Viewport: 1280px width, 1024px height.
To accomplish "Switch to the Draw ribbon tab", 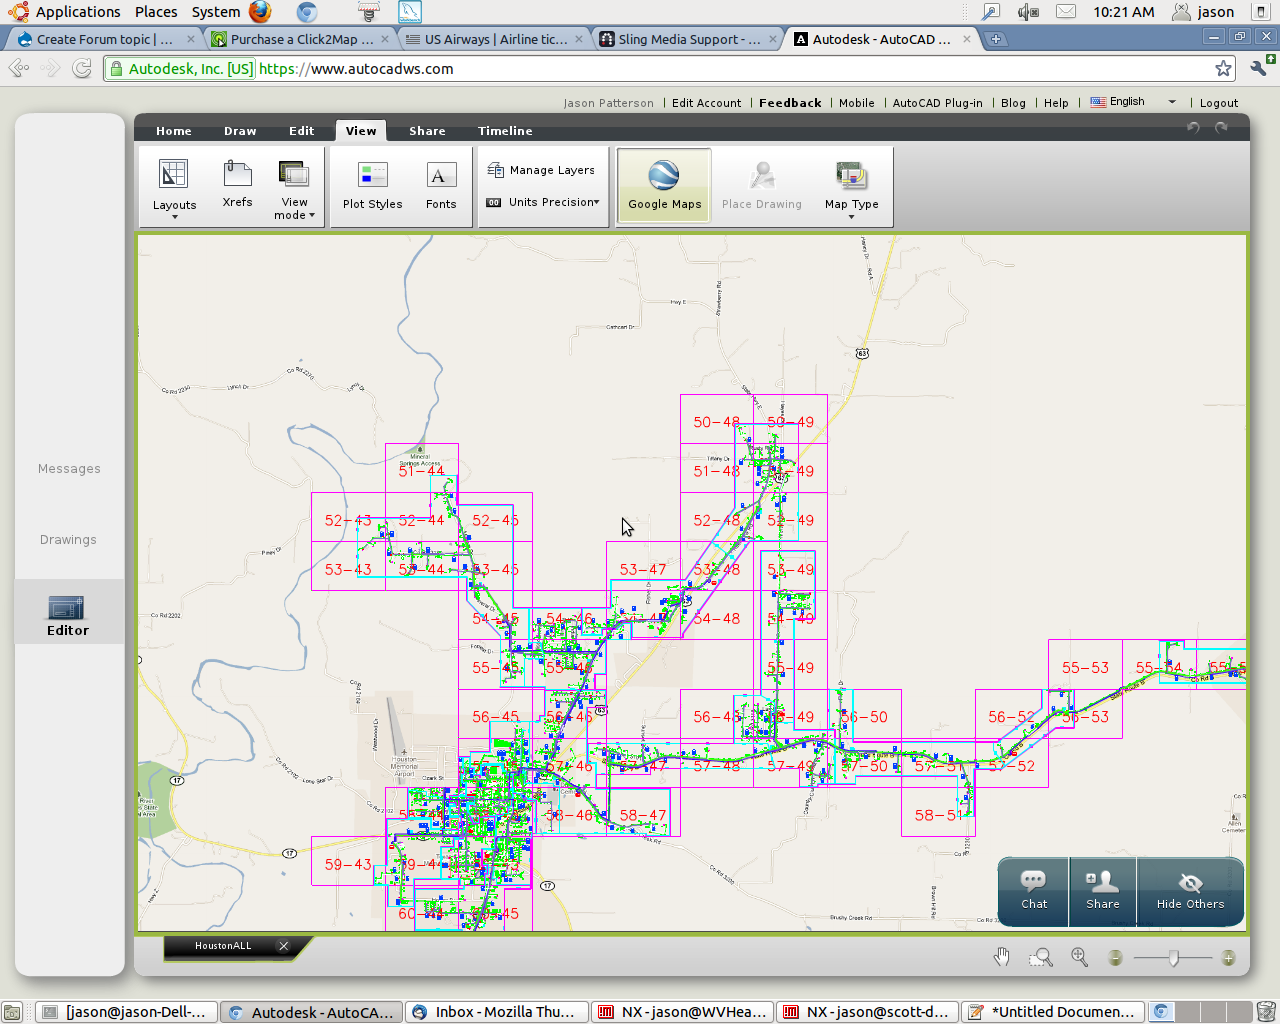I will pos(240,131).
